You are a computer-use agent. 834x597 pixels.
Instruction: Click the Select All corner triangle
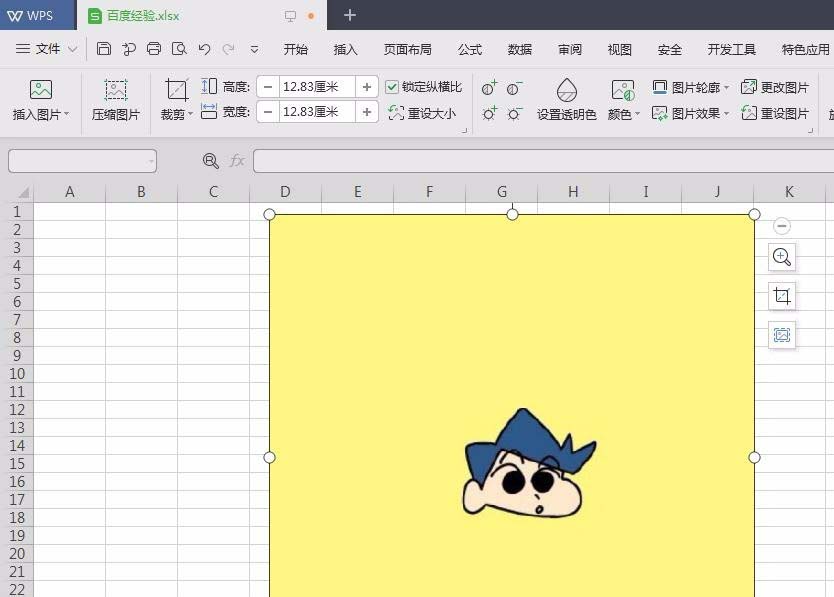coord(23,192)
